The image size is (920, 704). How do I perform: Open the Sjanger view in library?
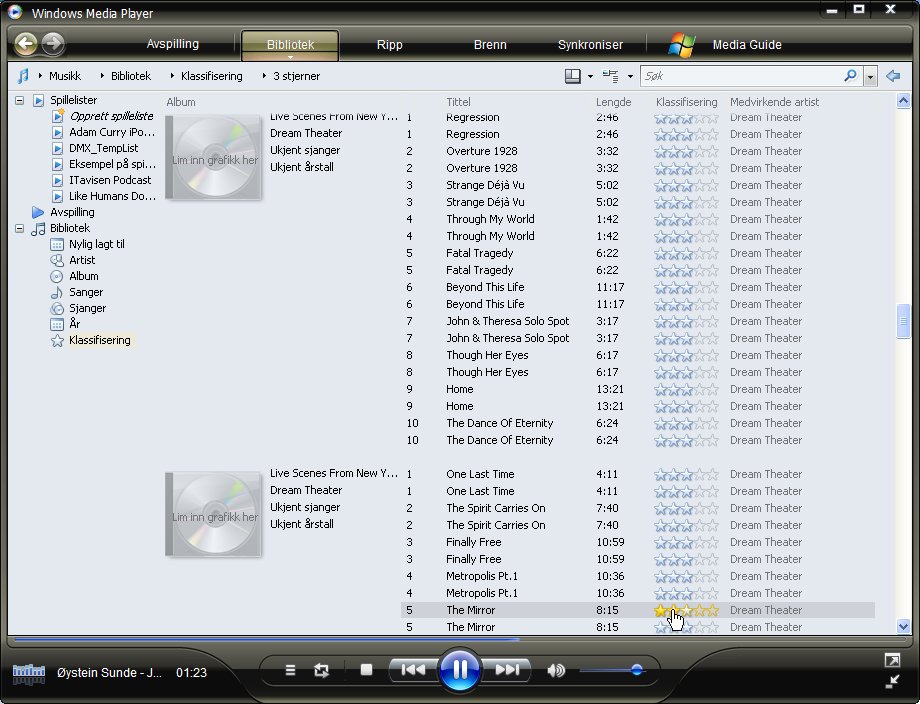point(87,308)
